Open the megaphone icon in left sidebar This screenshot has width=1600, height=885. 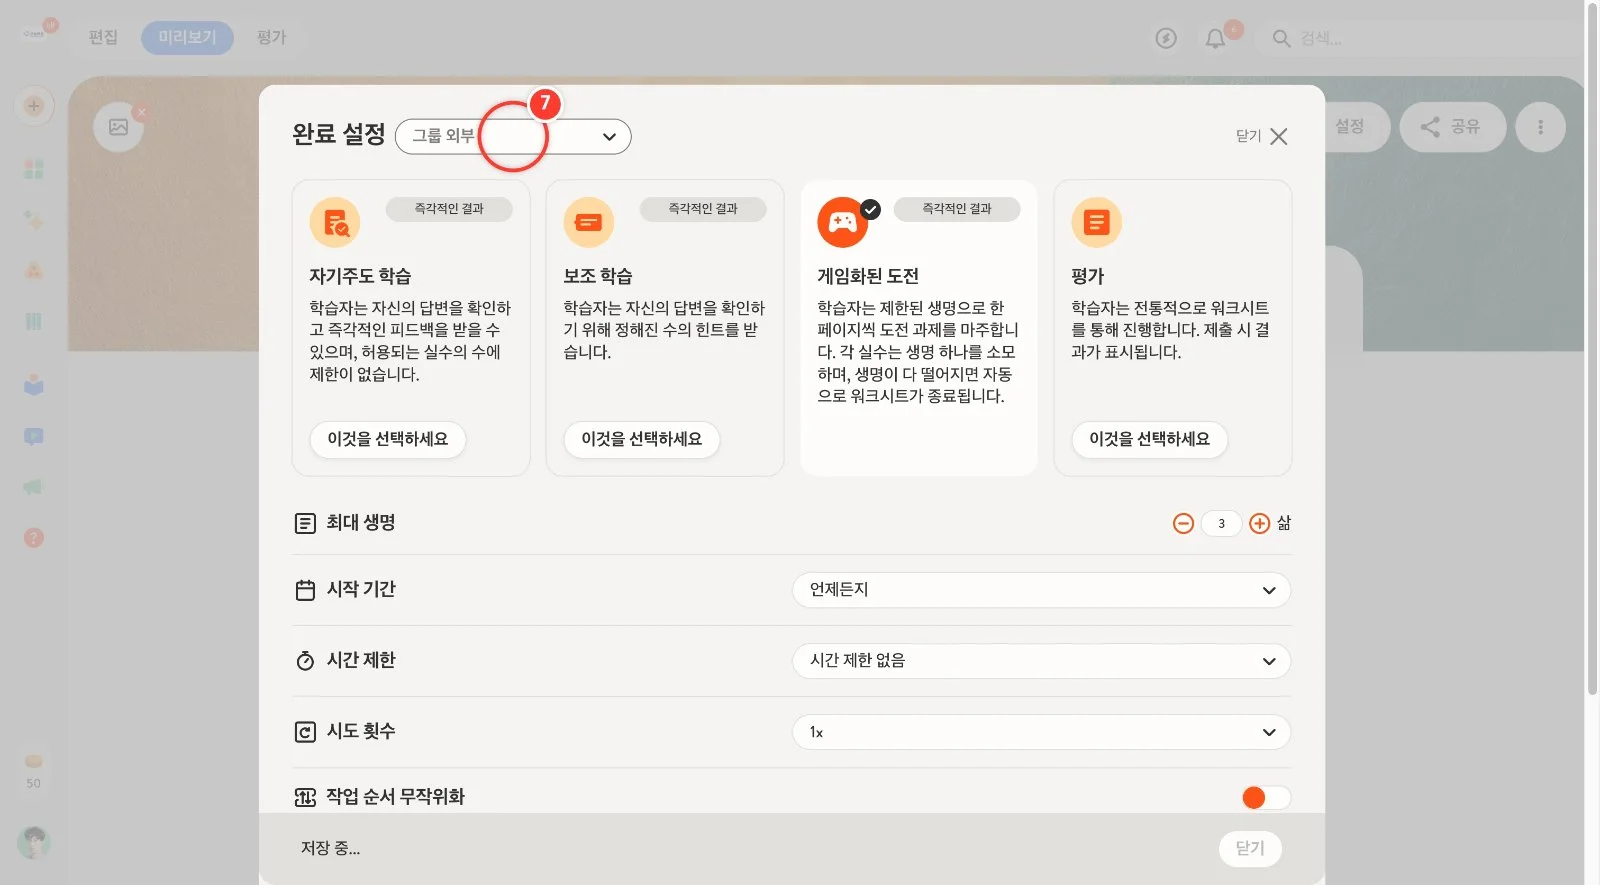34,487
